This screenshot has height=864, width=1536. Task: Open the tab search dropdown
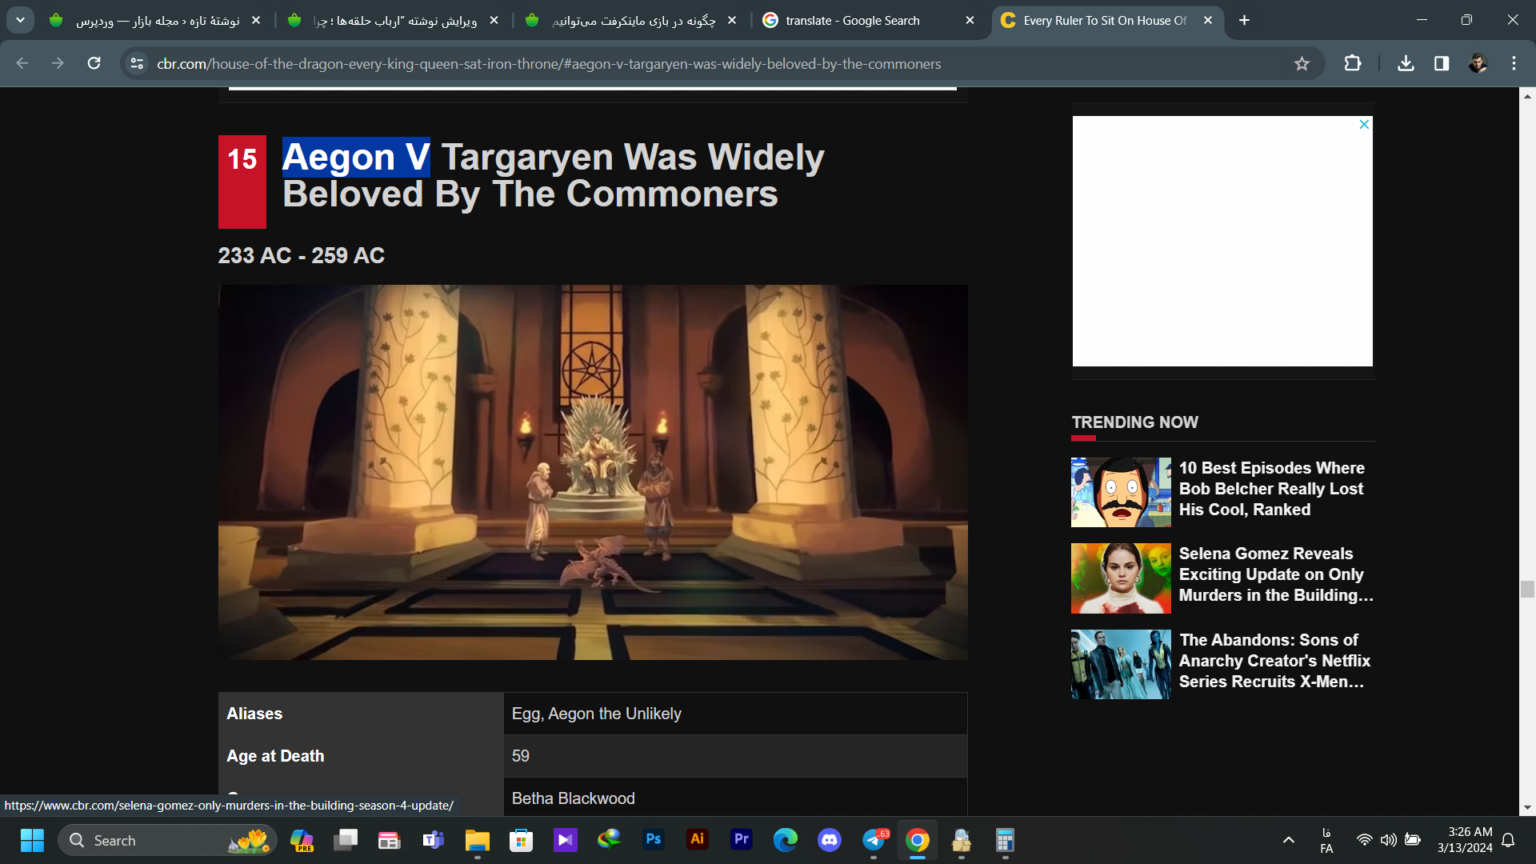pyautogui.click(x=20, y=20)
